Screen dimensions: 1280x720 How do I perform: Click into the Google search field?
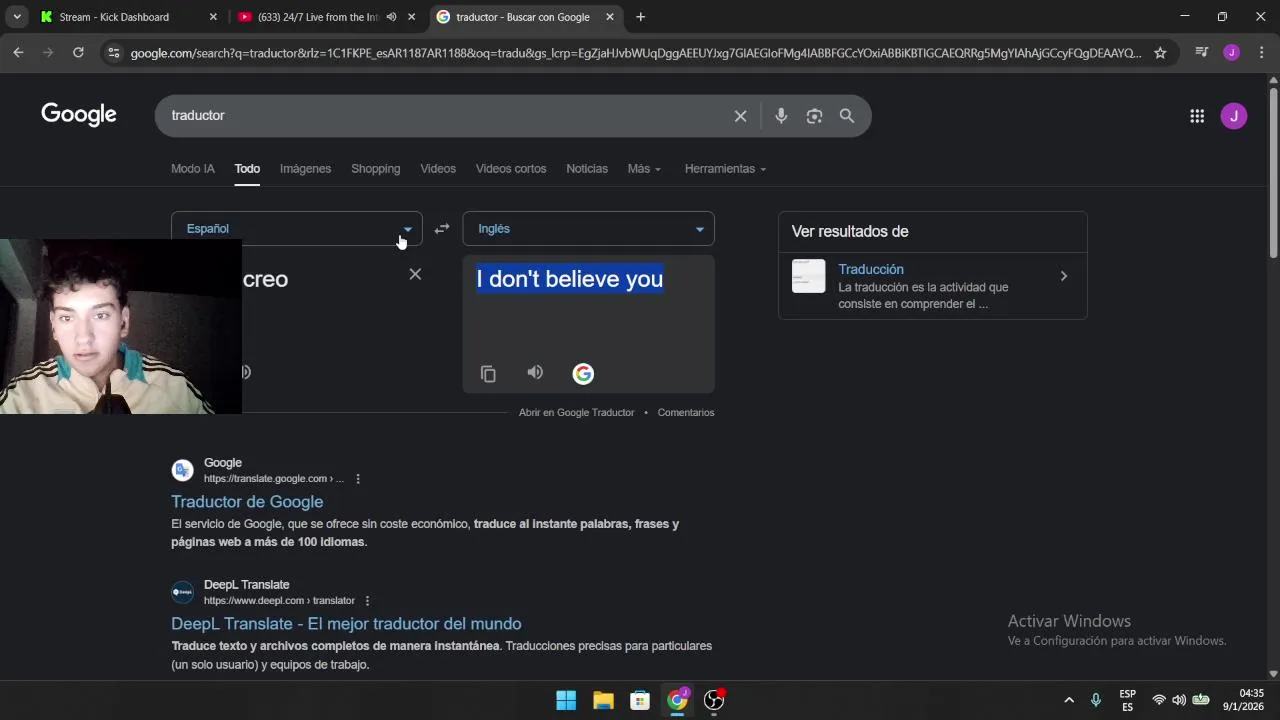[450, 116]
